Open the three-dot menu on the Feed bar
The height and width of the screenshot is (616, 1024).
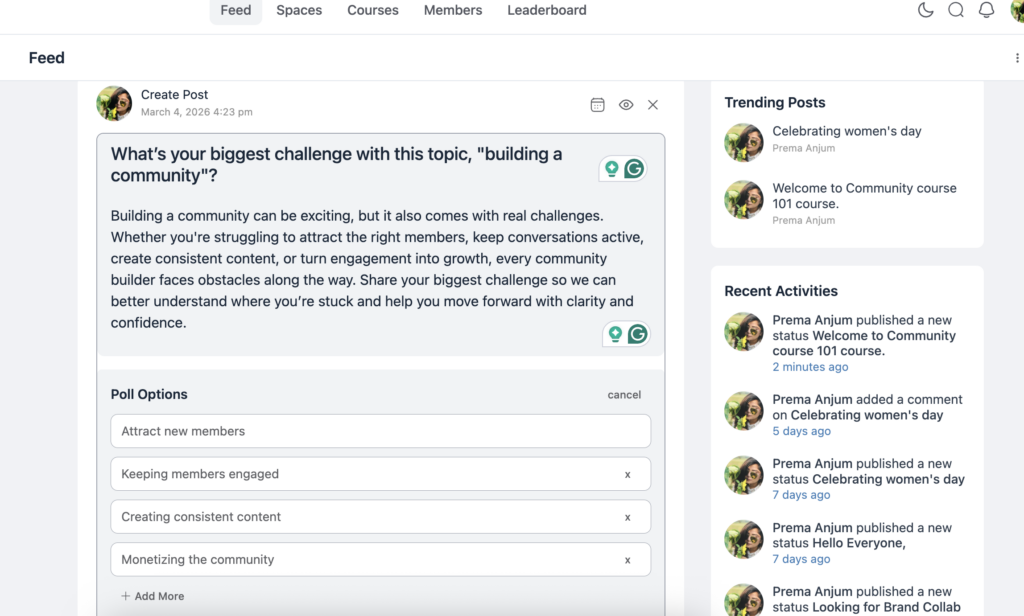[x=1016, y=58]
